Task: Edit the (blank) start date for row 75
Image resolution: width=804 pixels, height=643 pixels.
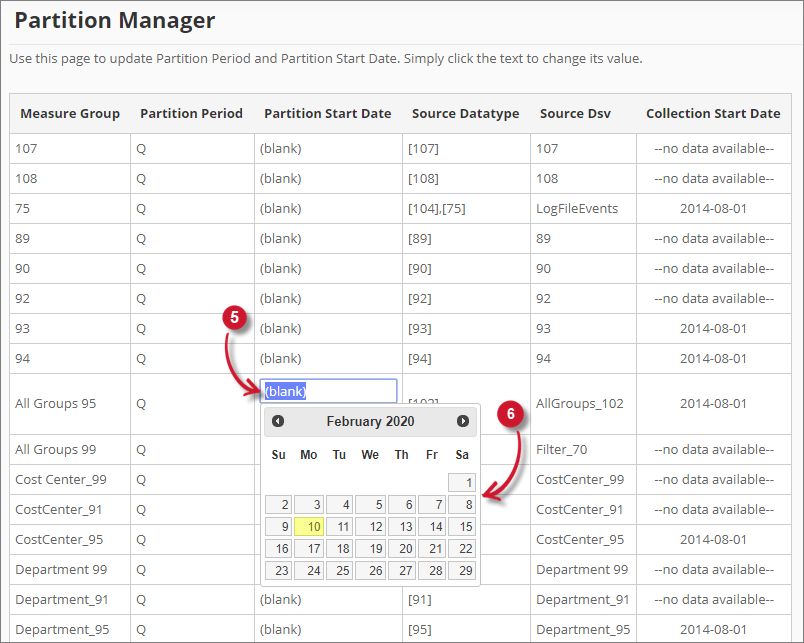Action: (x=280, y=209)
